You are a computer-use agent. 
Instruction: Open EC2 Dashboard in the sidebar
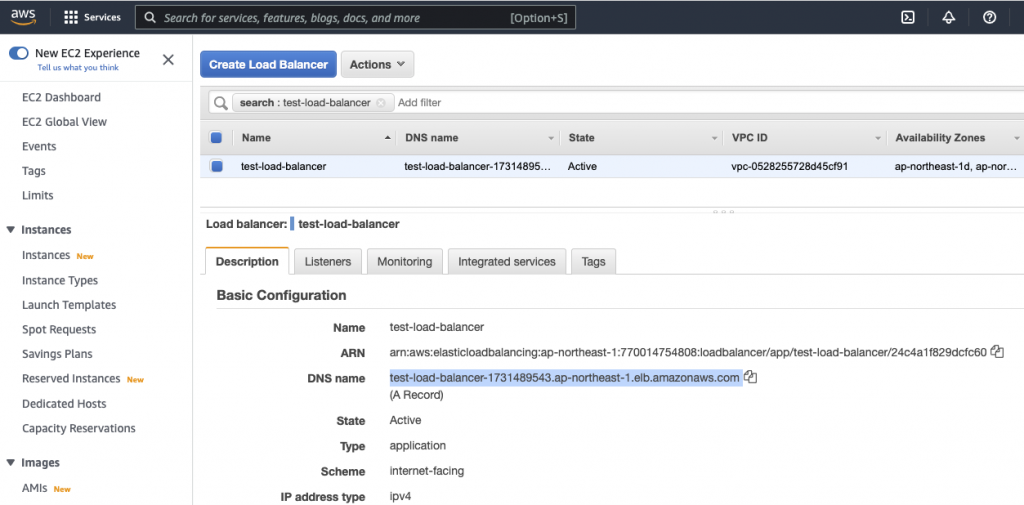61,97
